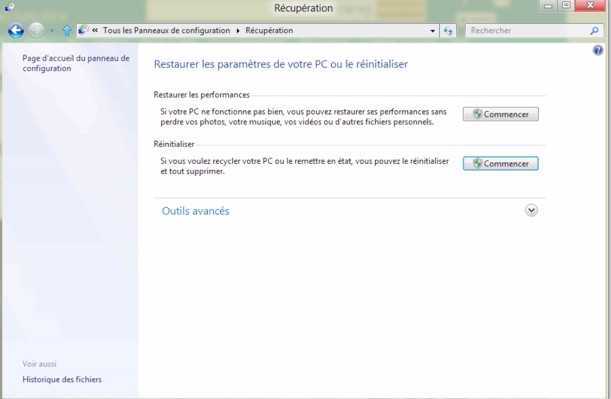Open 'Page d'accueil du panneau de configuration'
The height and width of the screenshot is (399, 611).
click(76, 63)
